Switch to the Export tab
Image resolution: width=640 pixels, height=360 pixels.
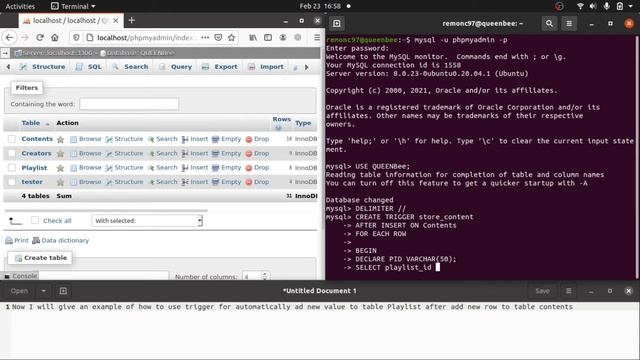220,67
